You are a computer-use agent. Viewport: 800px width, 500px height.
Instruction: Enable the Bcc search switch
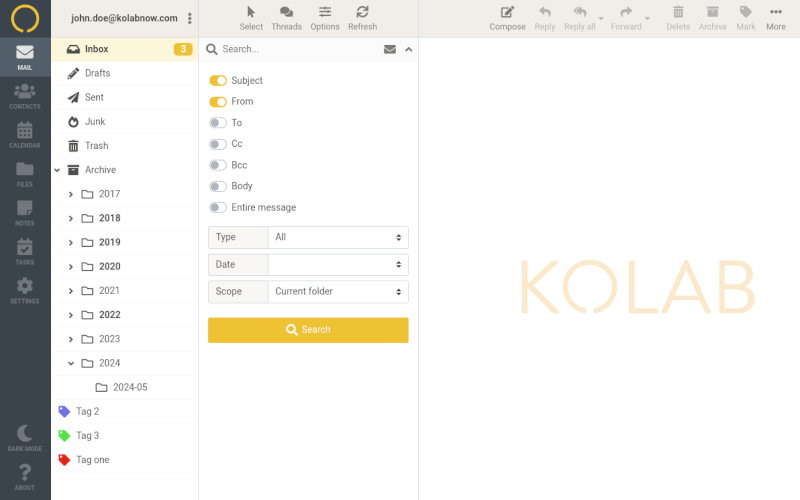coord(218,165)
